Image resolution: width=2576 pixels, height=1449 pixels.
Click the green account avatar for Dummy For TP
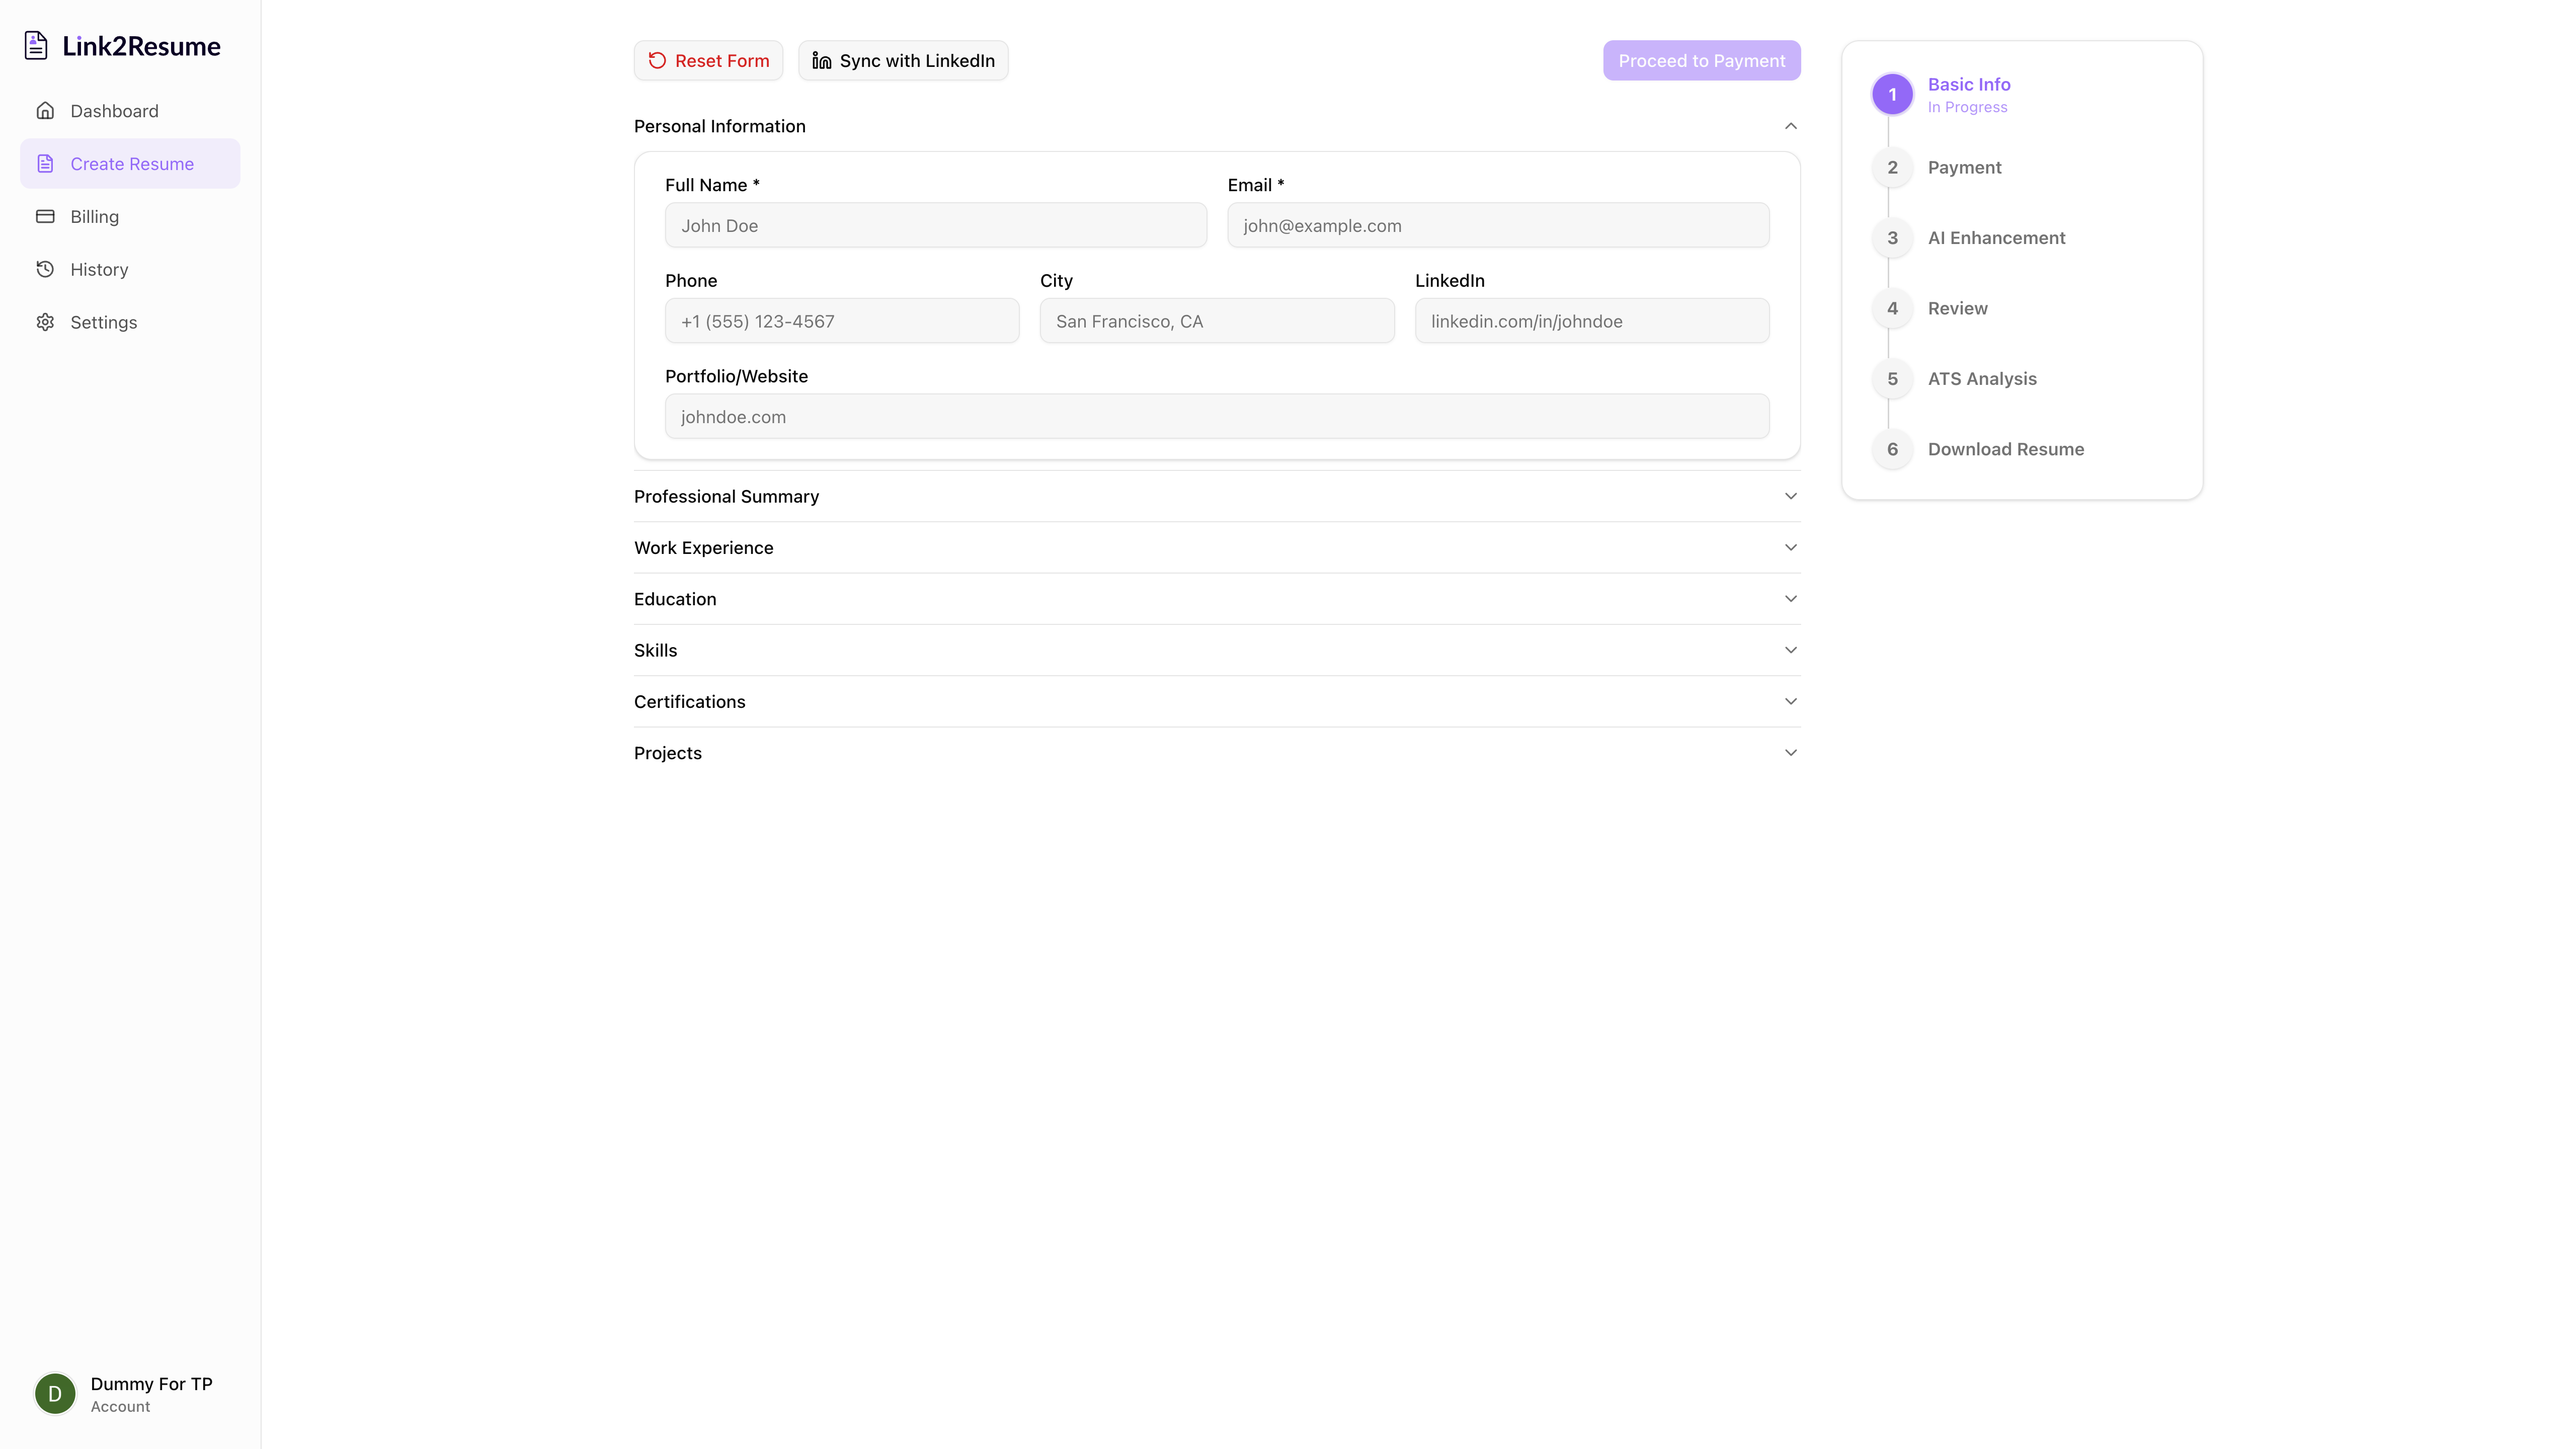pos(55,1393)
